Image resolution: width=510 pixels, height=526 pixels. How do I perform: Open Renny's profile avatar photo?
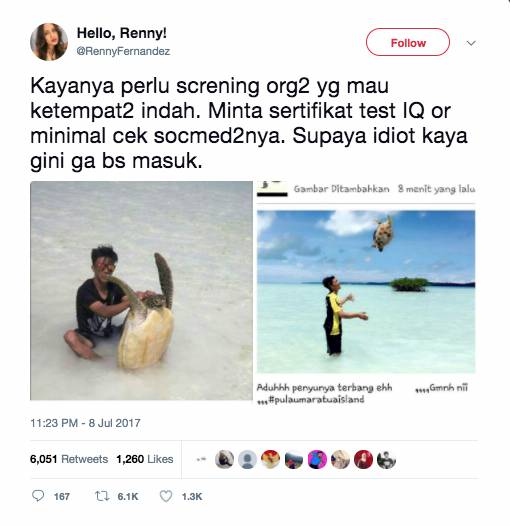(49, 42)
